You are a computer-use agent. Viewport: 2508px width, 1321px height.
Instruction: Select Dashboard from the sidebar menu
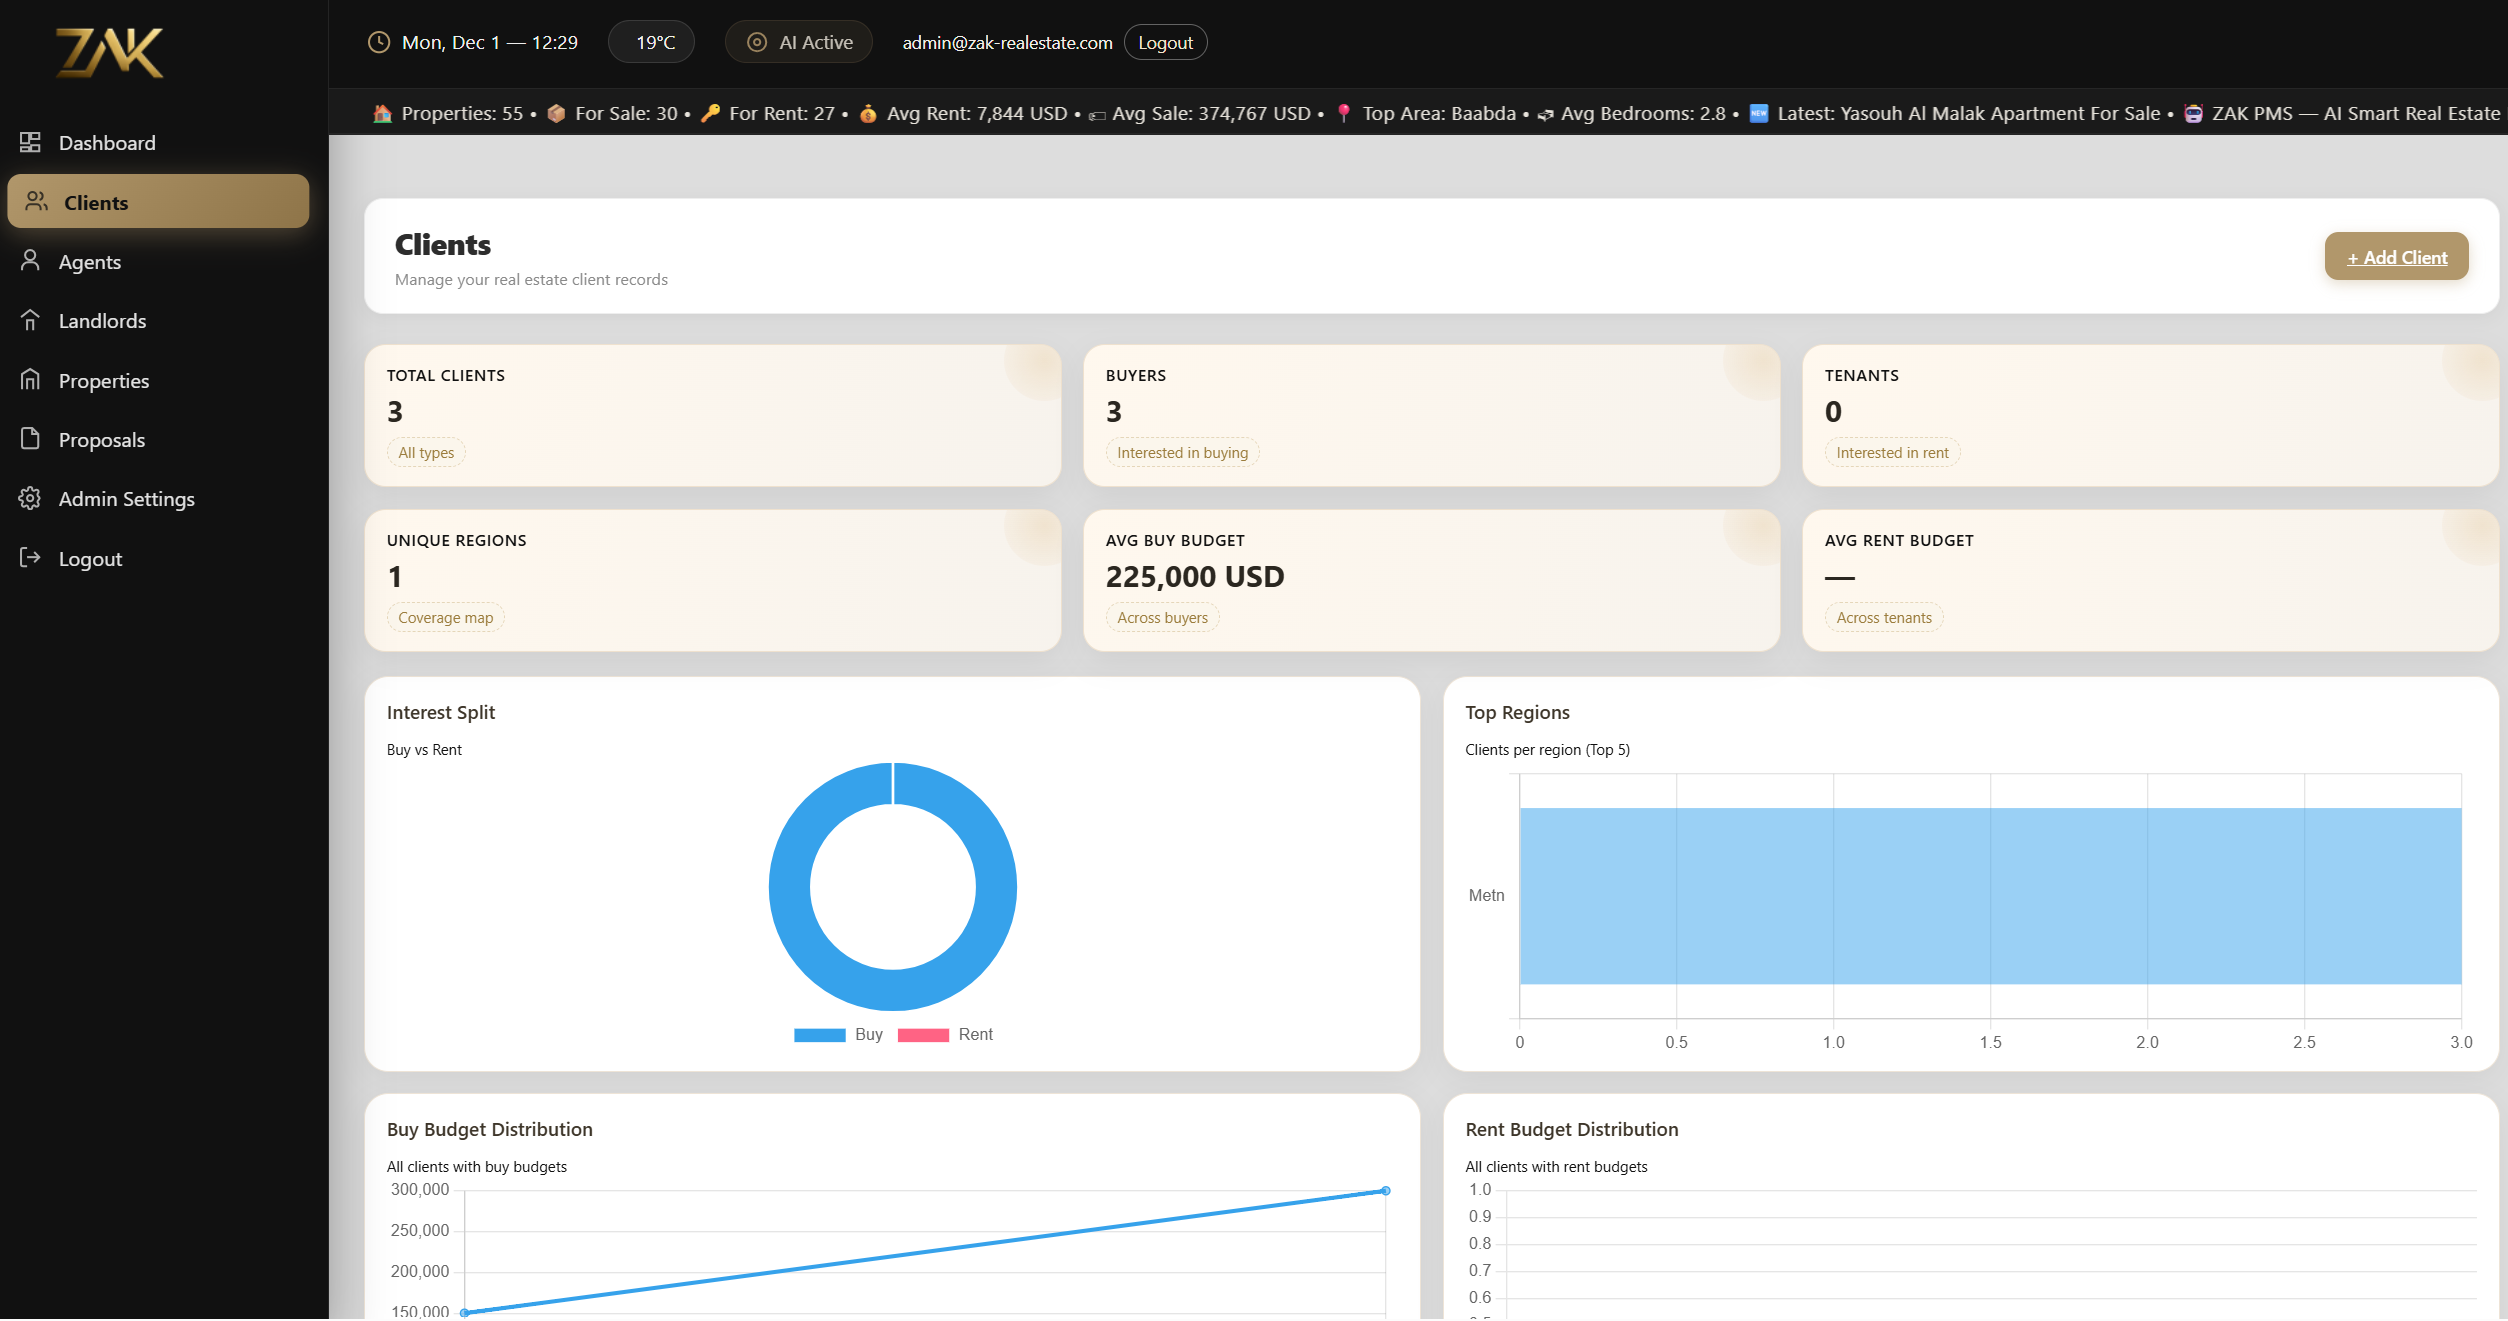click(x=107, y=142)
